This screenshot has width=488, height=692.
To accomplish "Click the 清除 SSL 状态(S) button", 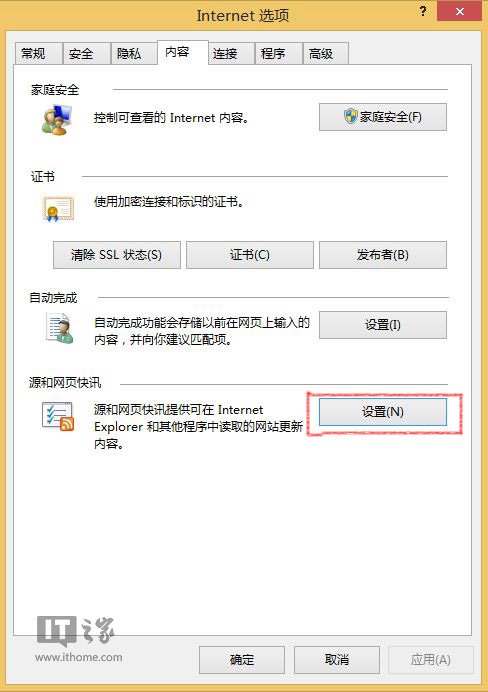I will 117,255.
